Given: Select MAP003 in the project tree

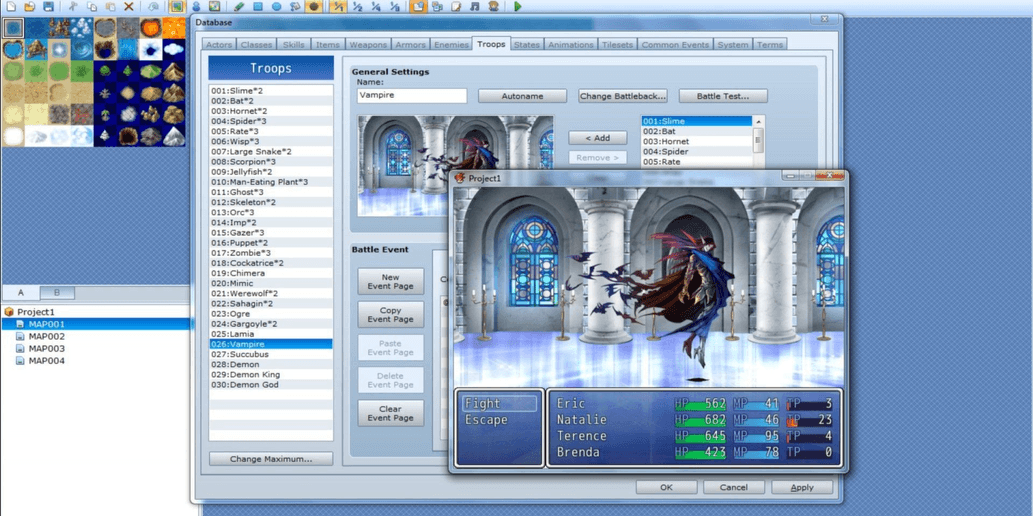Looking at the screenshot, I should [x=46, y=349].
